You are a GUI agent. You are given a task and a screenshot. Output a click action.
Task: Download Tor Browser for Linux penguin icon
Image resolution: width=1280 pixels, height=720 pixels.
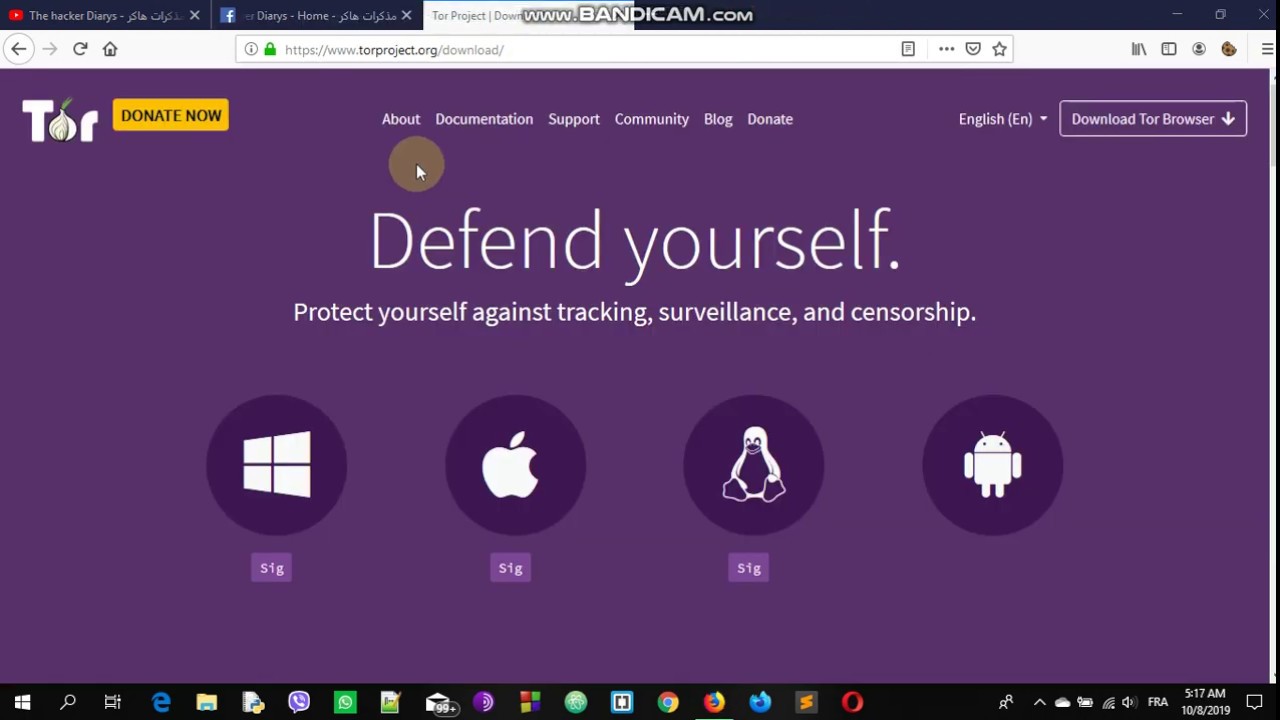pyautogui.click(x=754, y=465)
